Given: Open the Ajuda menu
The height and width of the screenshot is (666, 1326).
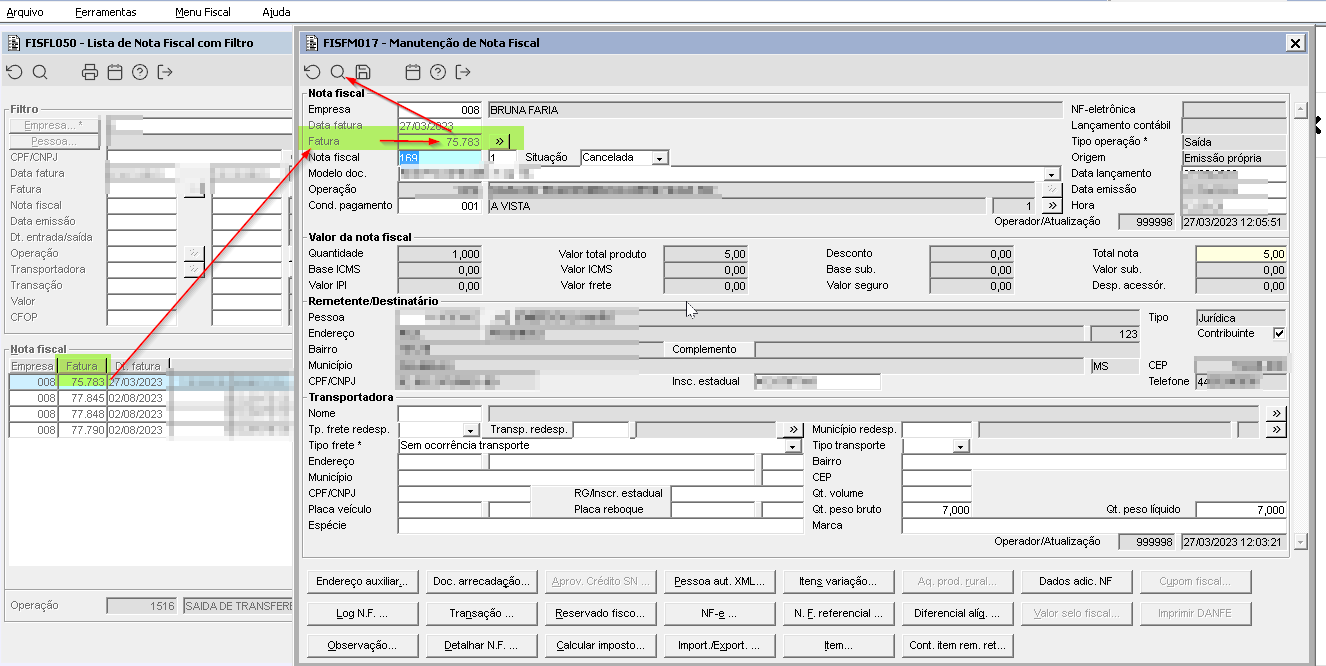Looking at the screenshot, I should tap(276, 12).
